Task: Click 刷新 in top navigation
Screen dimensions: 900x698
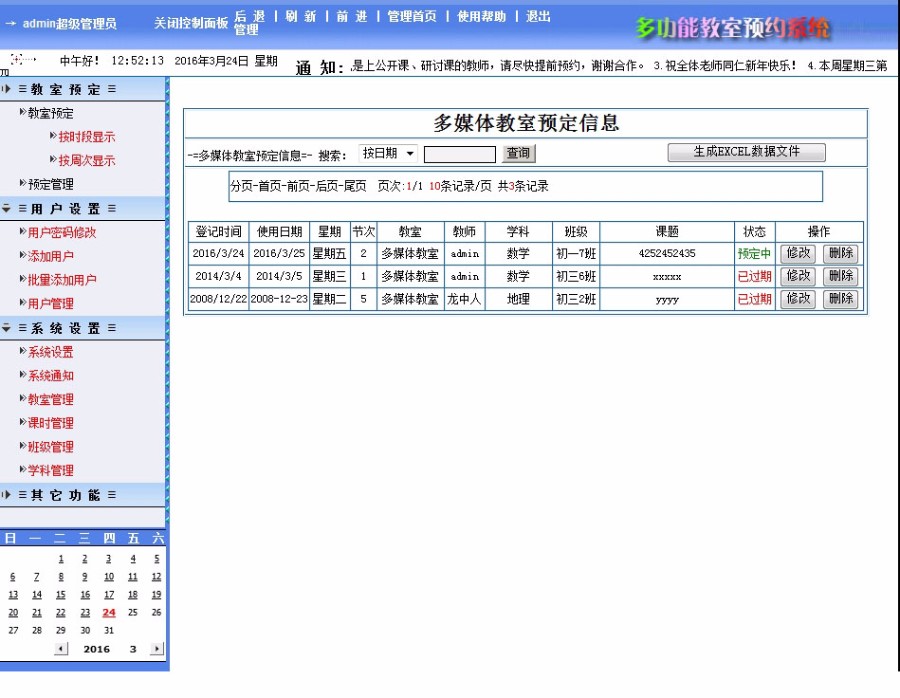Action: [301, 17]
